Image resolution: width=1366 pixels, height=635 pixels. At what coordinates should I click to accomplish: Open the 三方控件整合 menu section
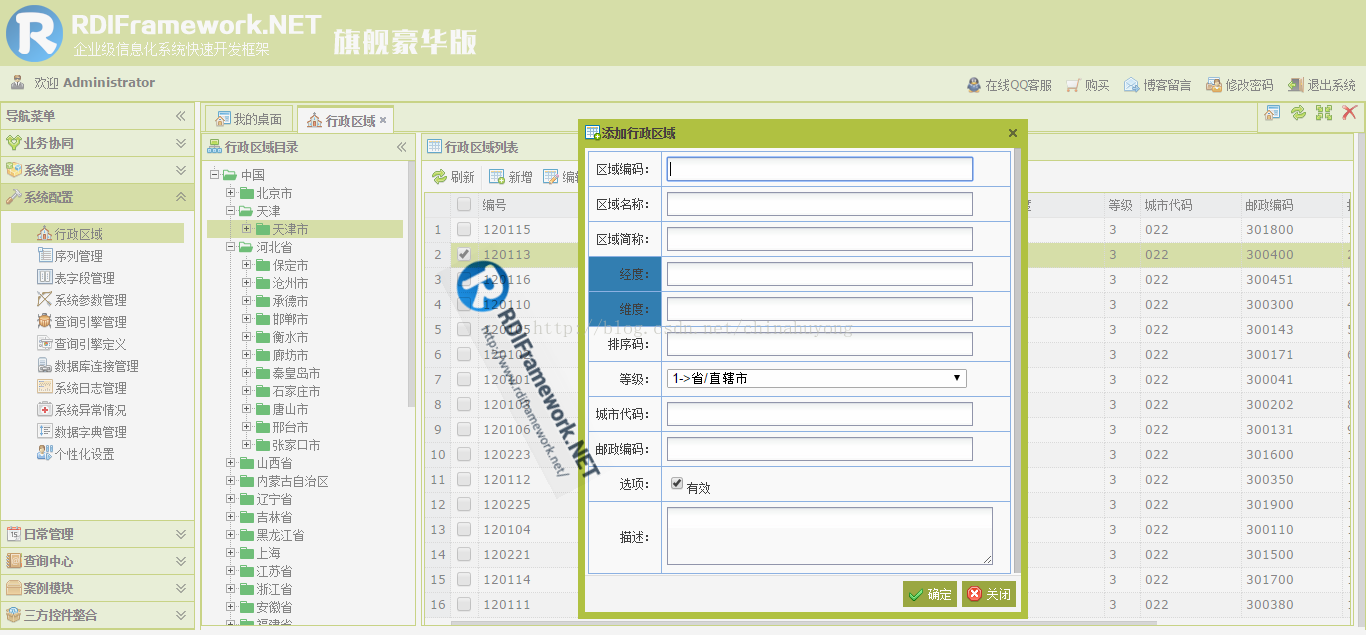(97, 615)
